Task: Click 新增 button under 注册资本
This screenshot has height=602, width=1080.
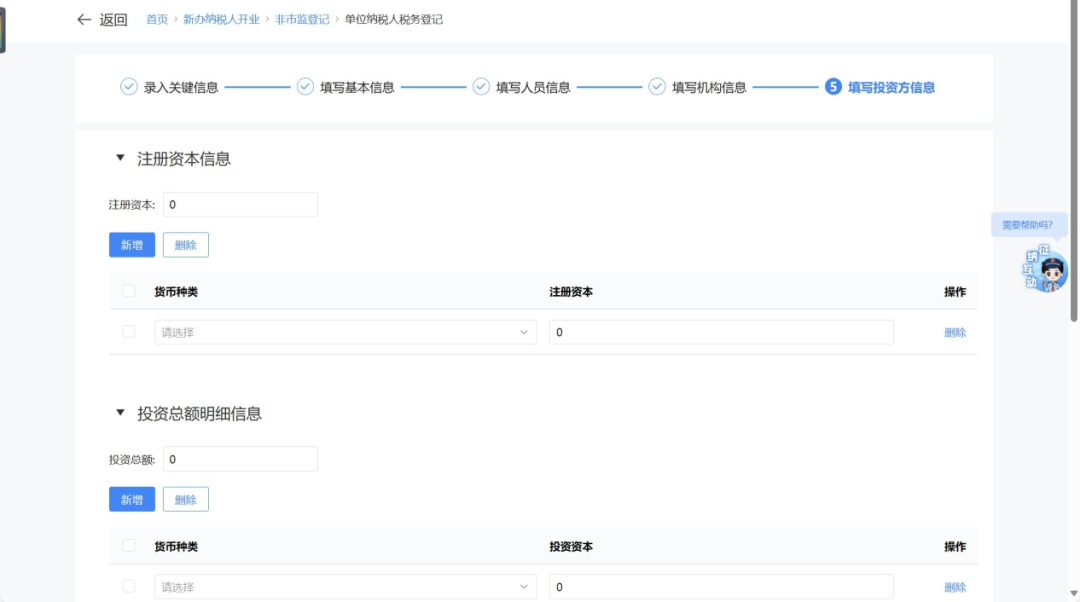Action: [x=132, y=245]
